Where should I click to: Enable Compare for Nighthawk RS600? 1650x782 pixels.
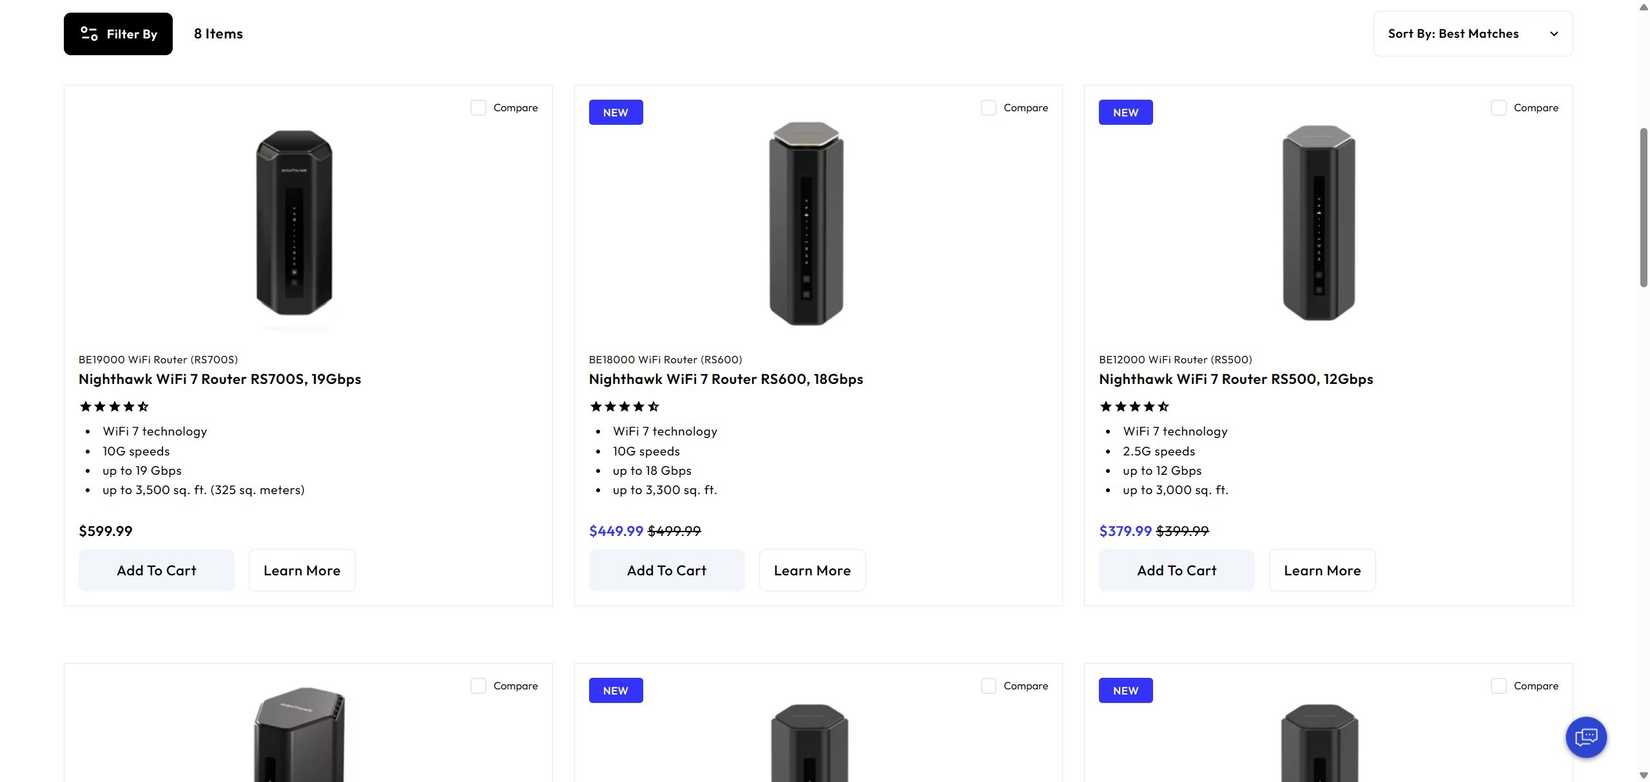988,107
